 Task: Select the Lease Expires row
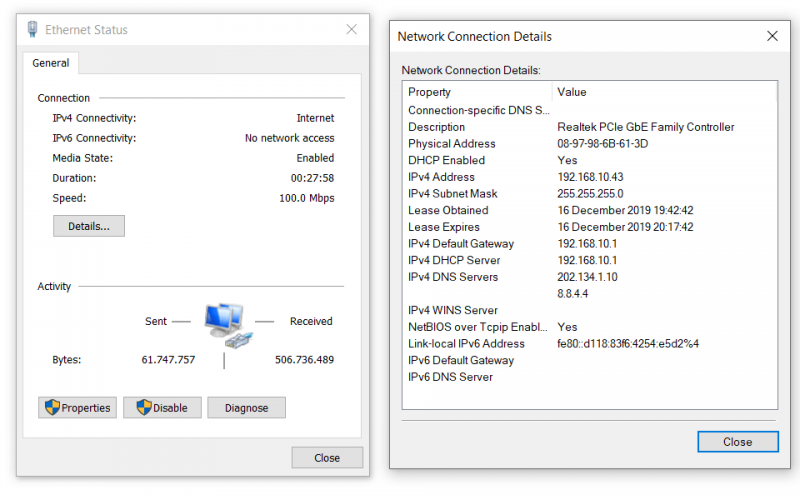(x=589, y=227)
